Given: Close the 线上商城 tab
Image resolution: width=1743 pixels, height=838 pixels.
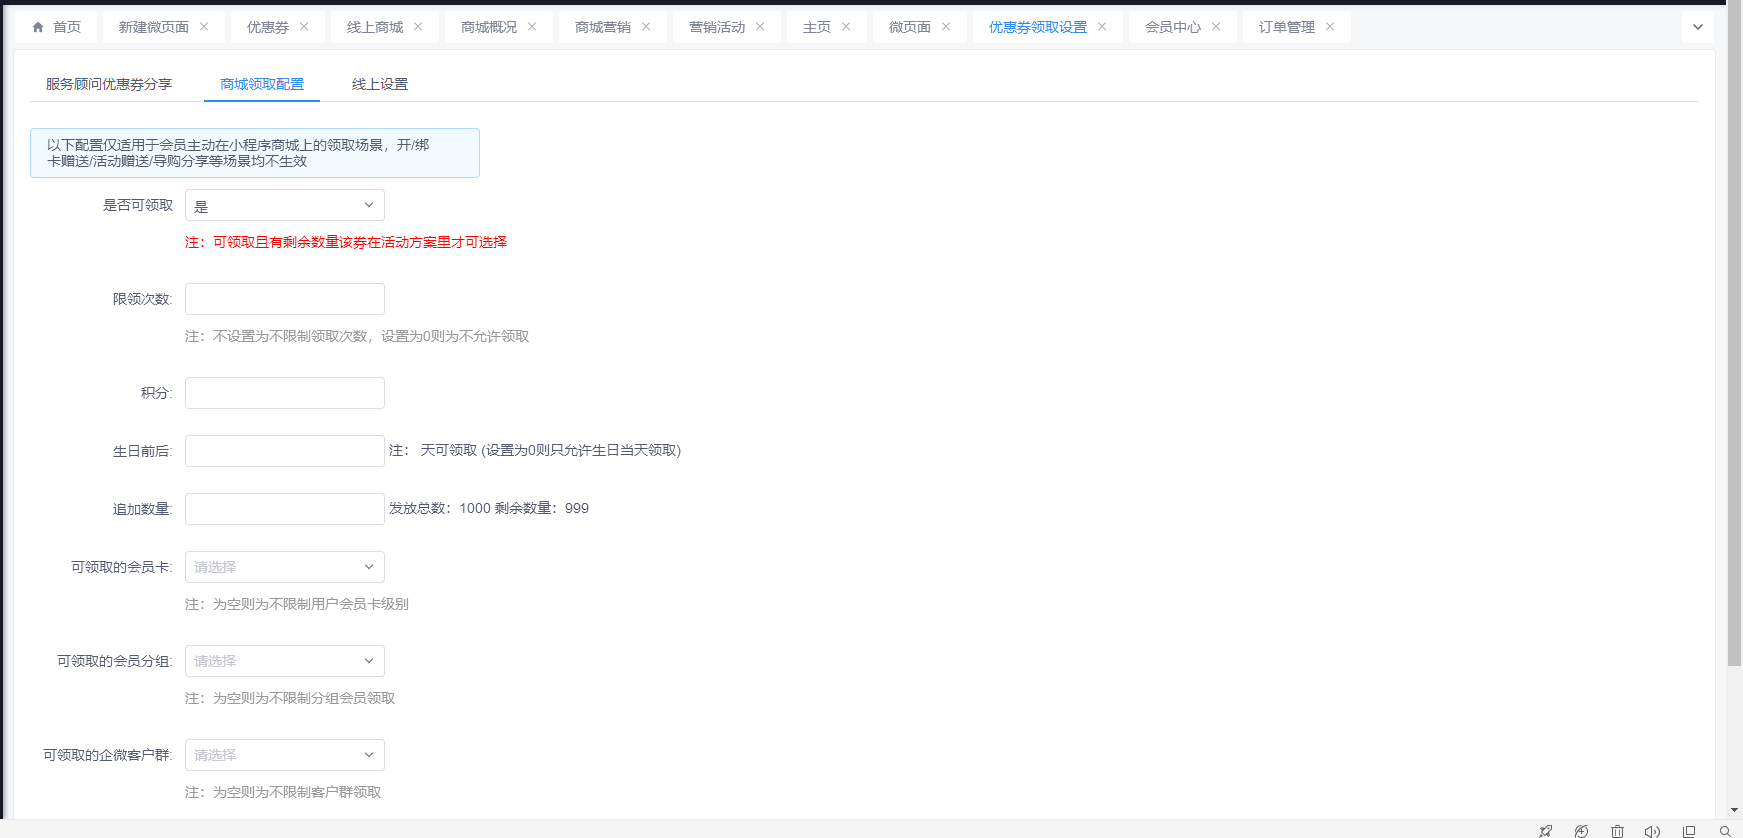Looking at the screenshot, I should click(x=418, y=27).
